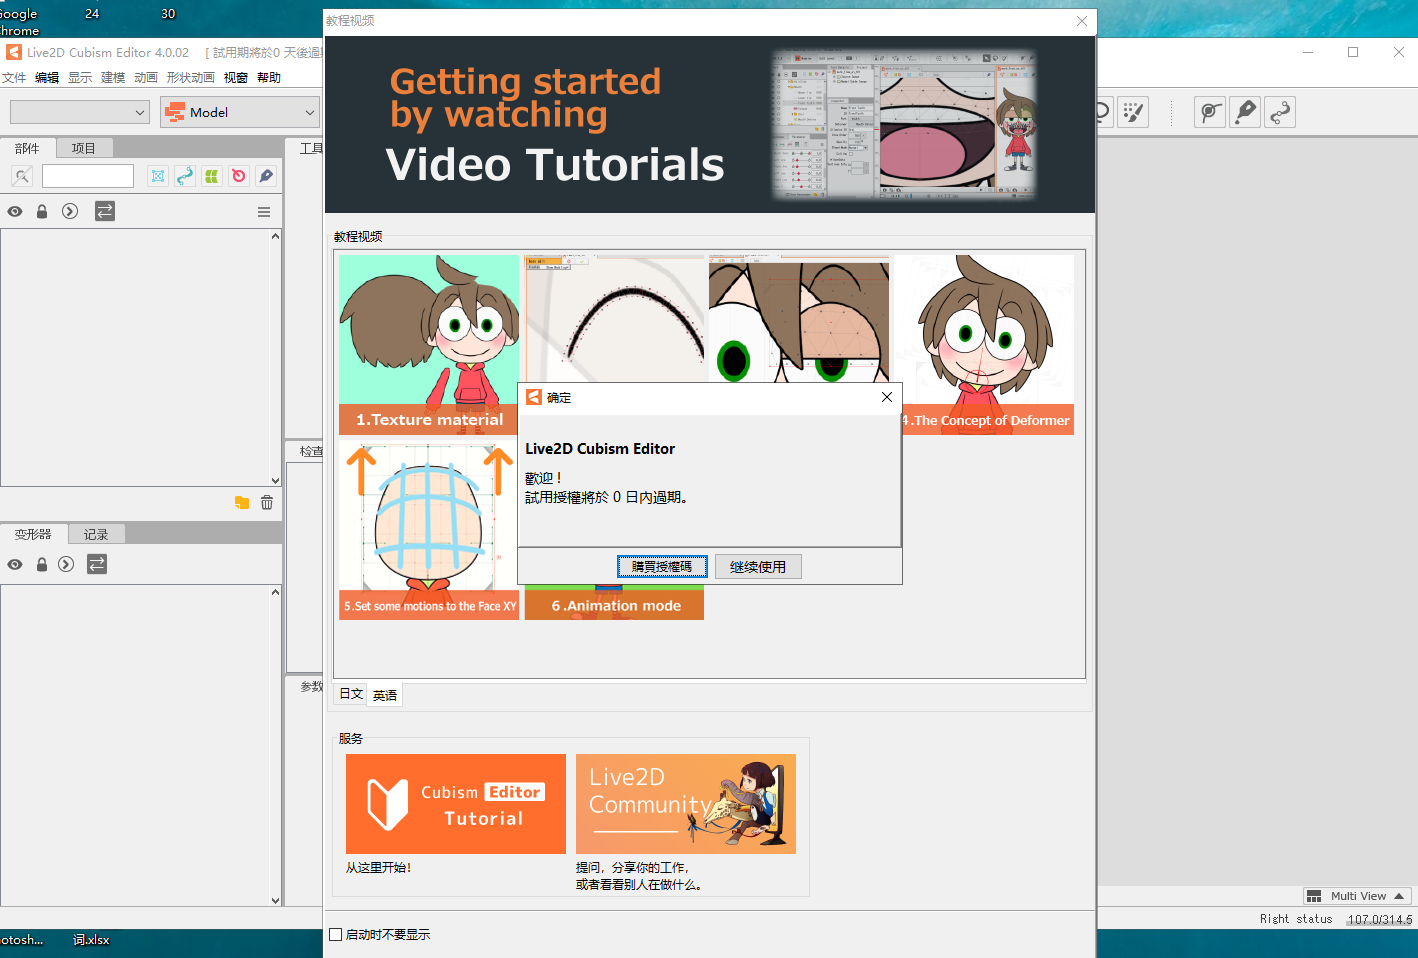The width and height of the screenshot is (1418, 958).
Task: Open 6.Animation mode tutorial
Action: (614, 603)
